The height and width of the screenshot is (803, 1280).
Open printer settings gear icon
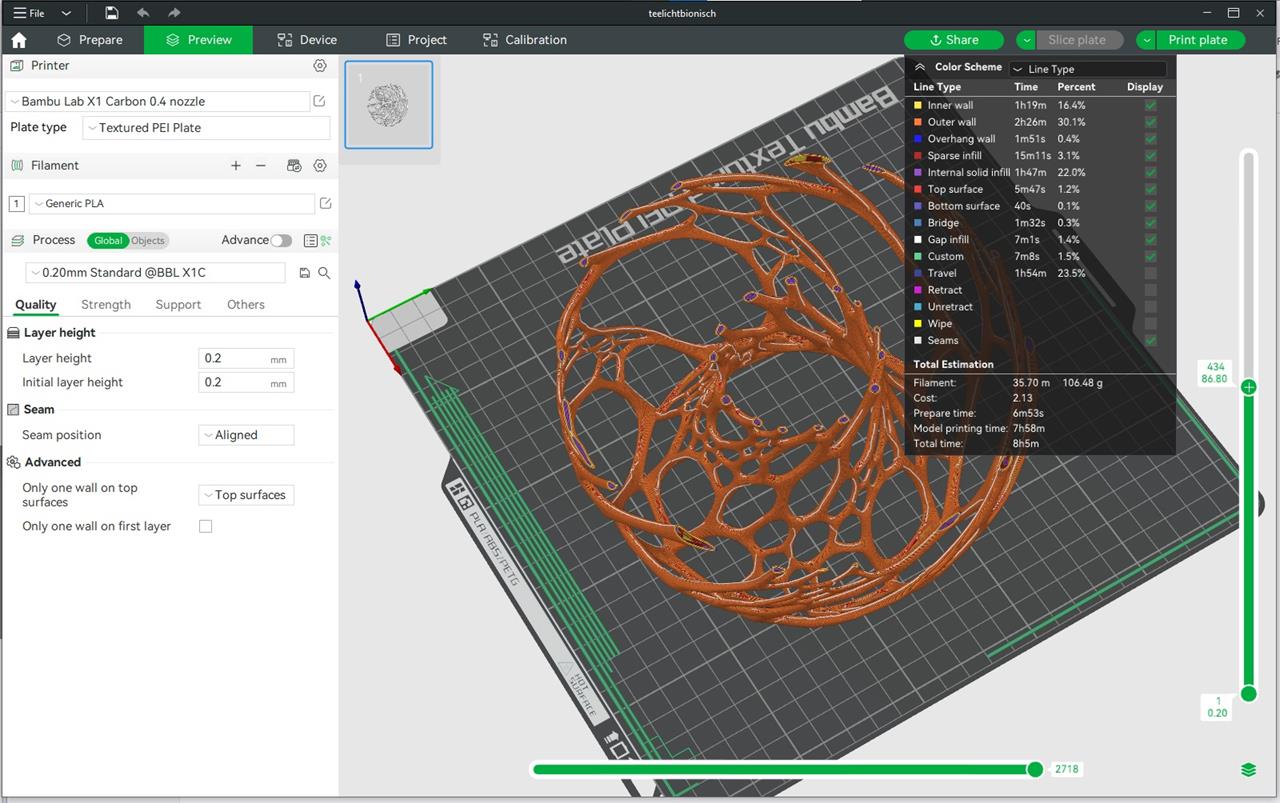(x=320, y=66)
